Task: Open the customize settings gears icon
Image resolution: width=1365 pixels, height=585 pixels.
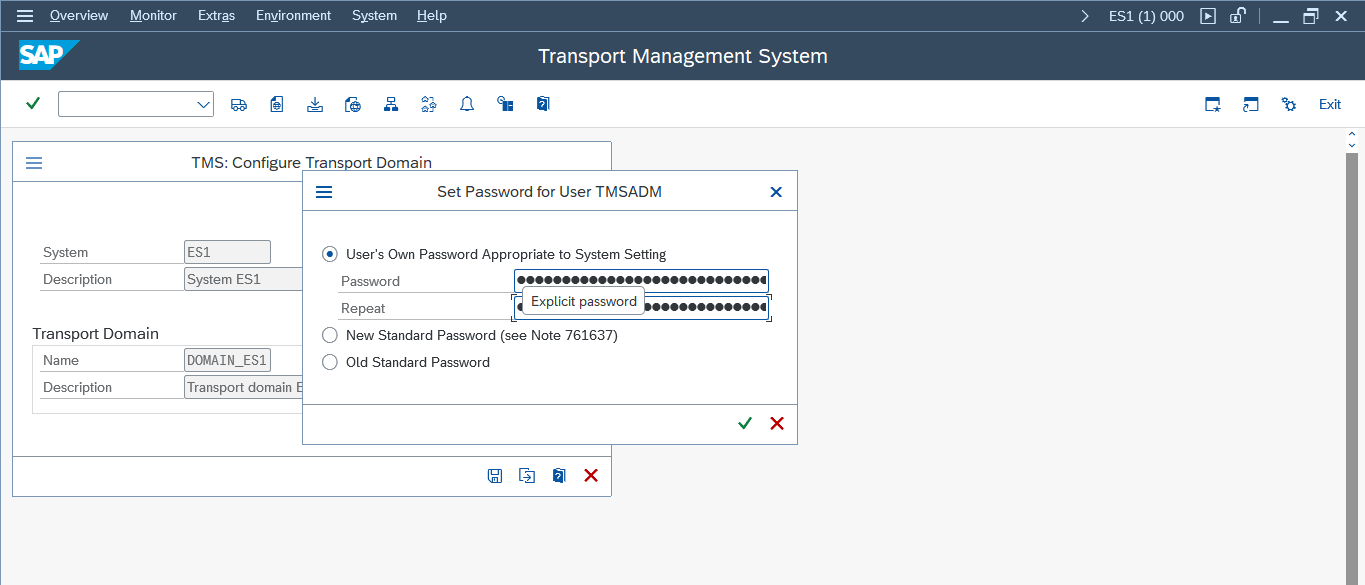Action: click(1289, 104)
